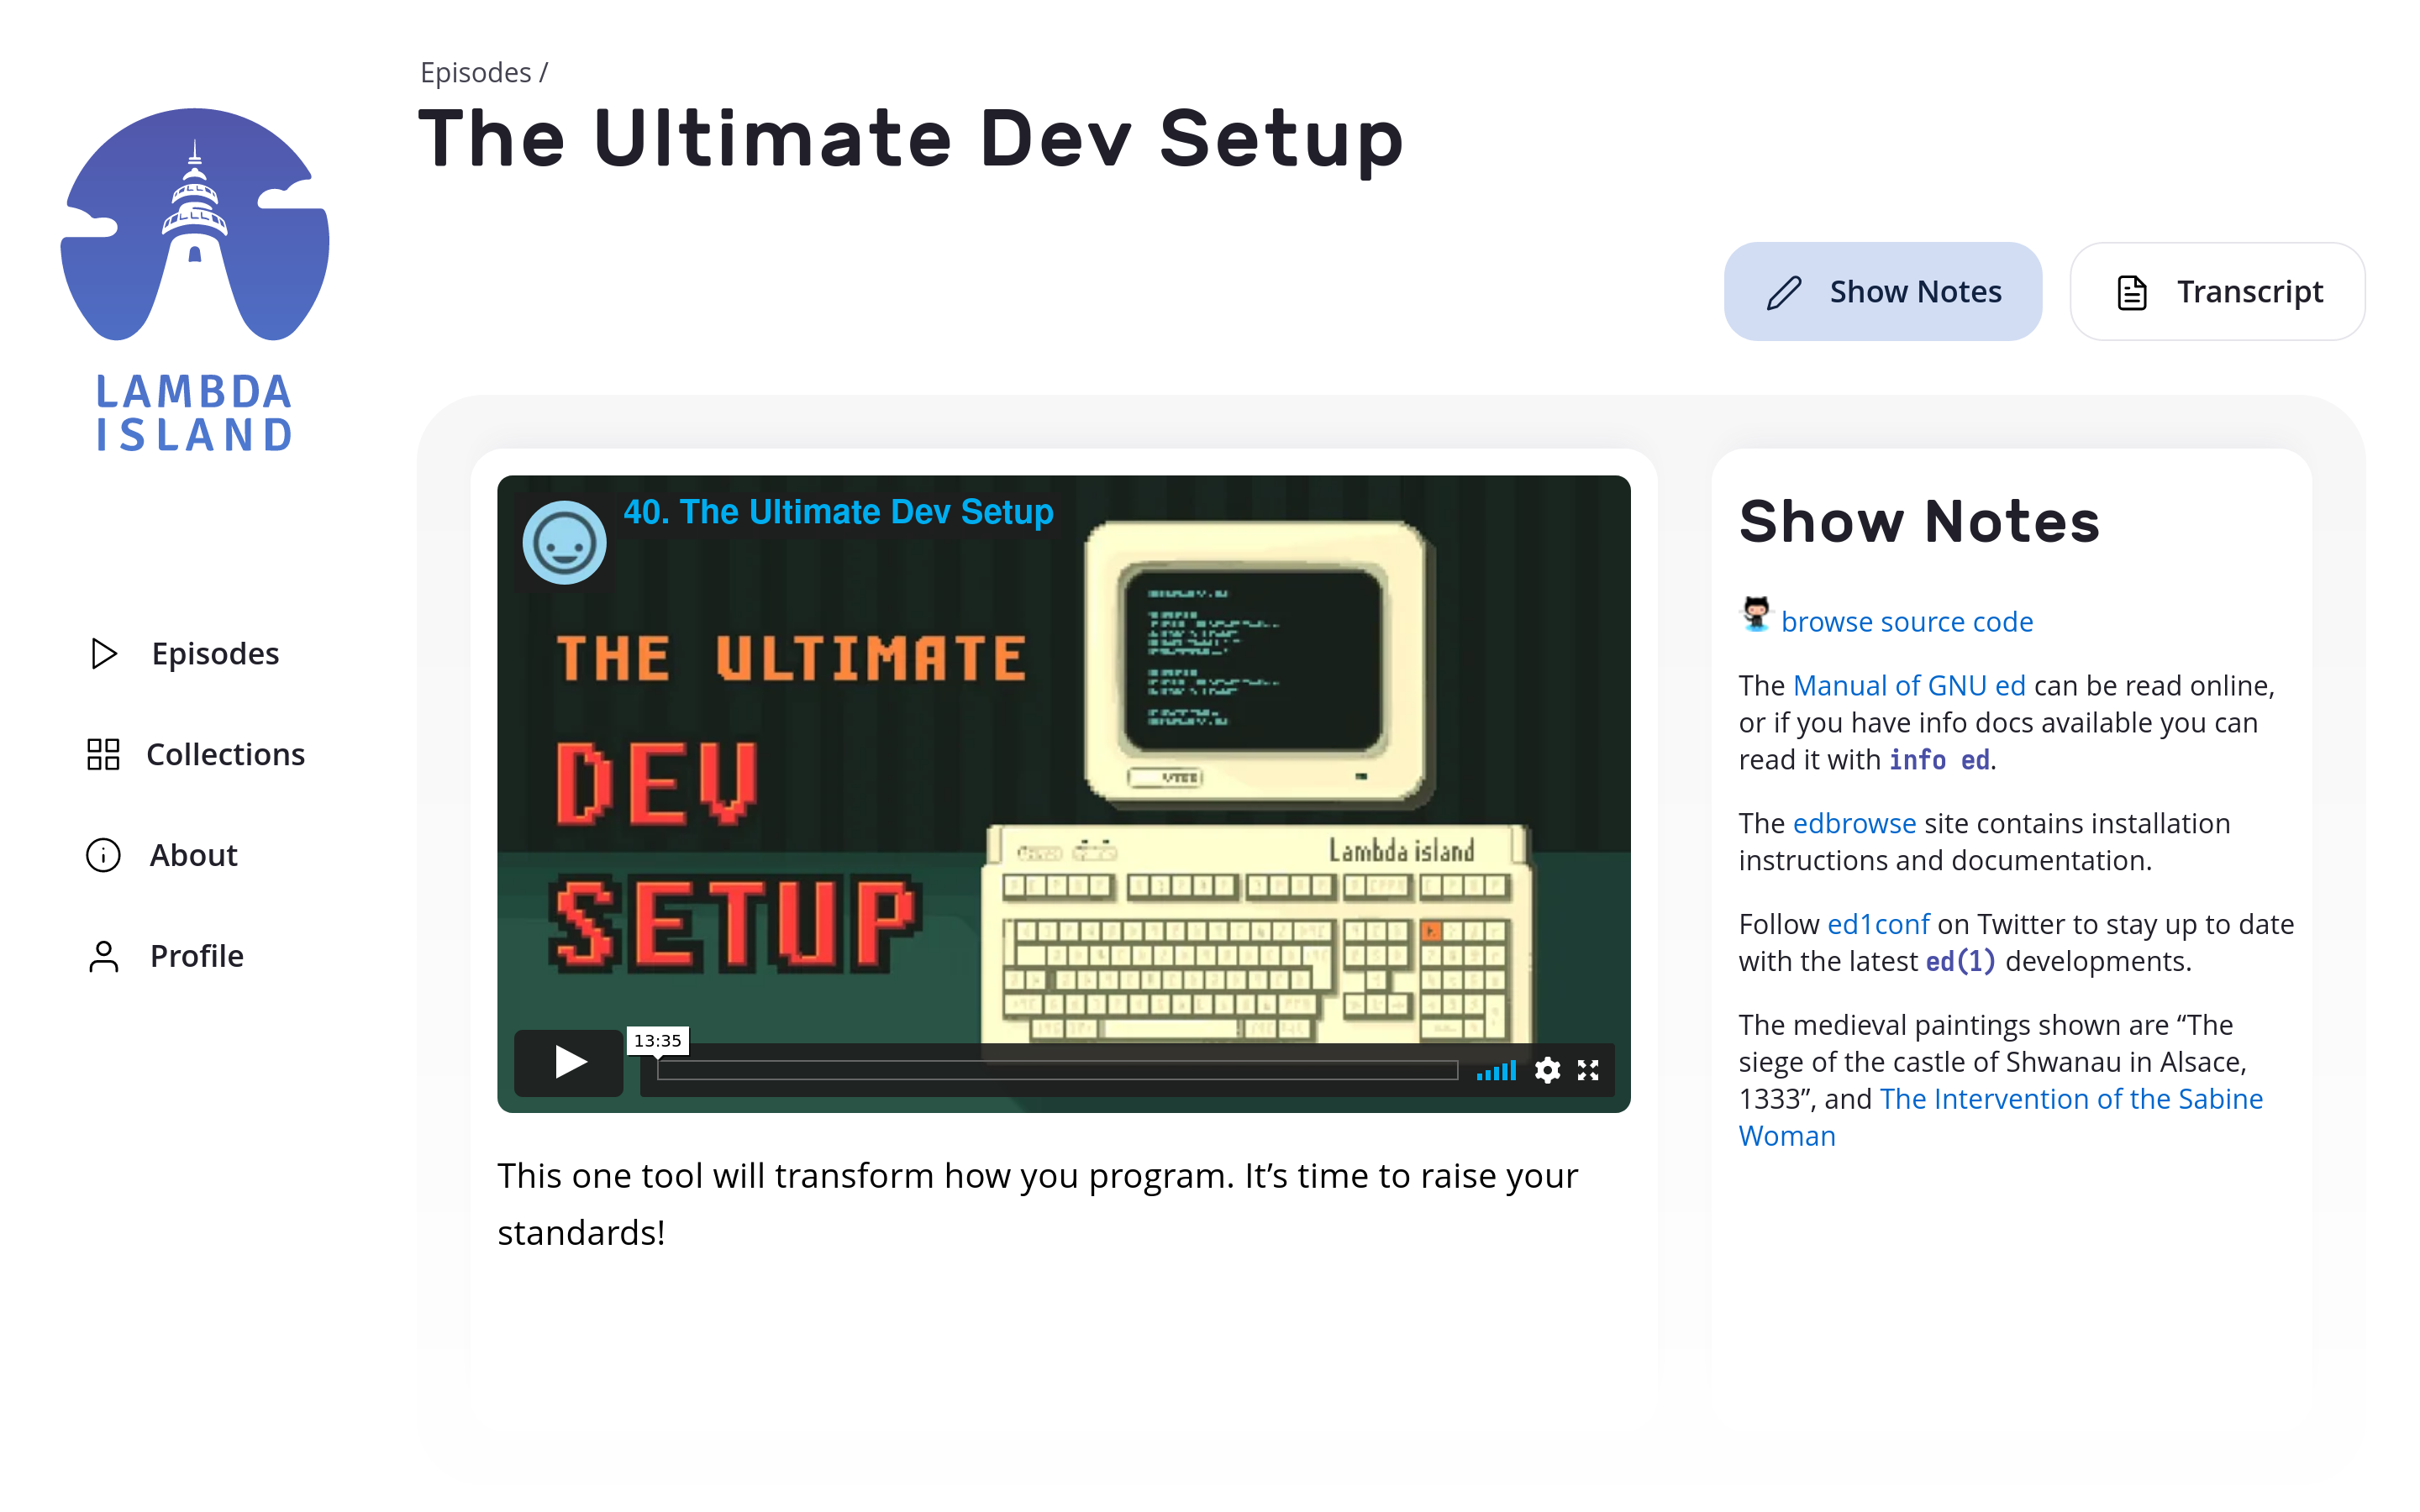Play the Ultimate Dev Setup video
The height and width of the screenshot is (1512, 2420).
tap(569, 1062)
